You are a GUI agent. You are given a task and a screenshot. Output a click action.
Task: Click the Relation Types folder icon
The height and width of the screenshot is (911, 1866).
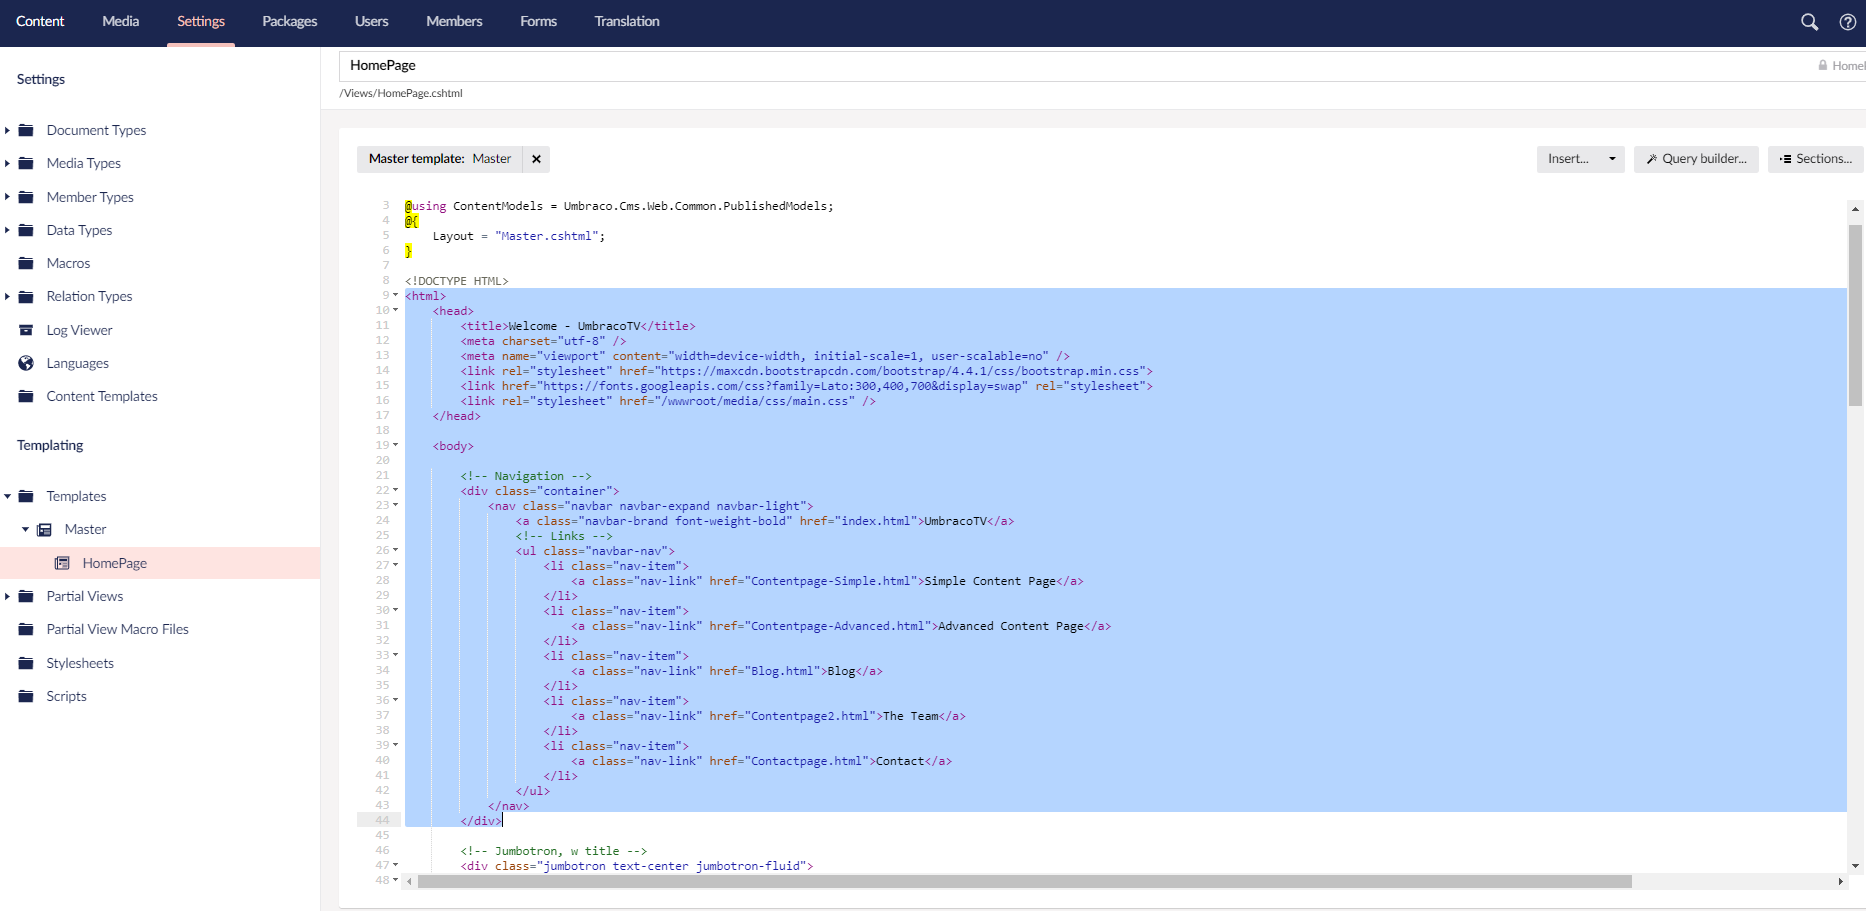[26, 296]
